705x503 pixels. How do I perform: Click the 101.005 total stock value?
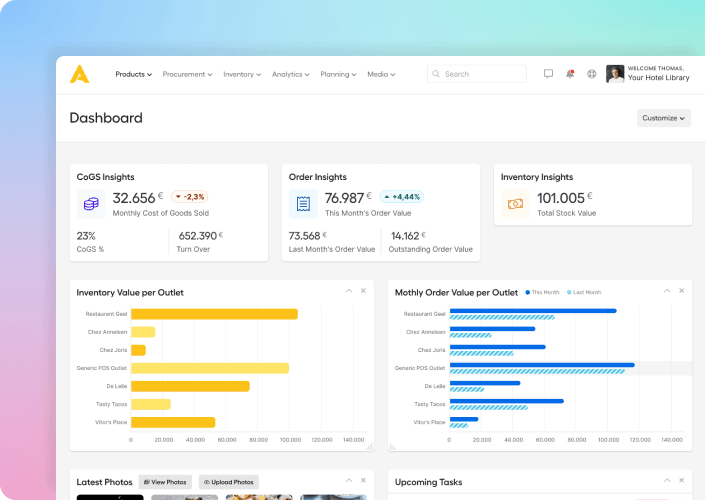(x=561, y=198)
